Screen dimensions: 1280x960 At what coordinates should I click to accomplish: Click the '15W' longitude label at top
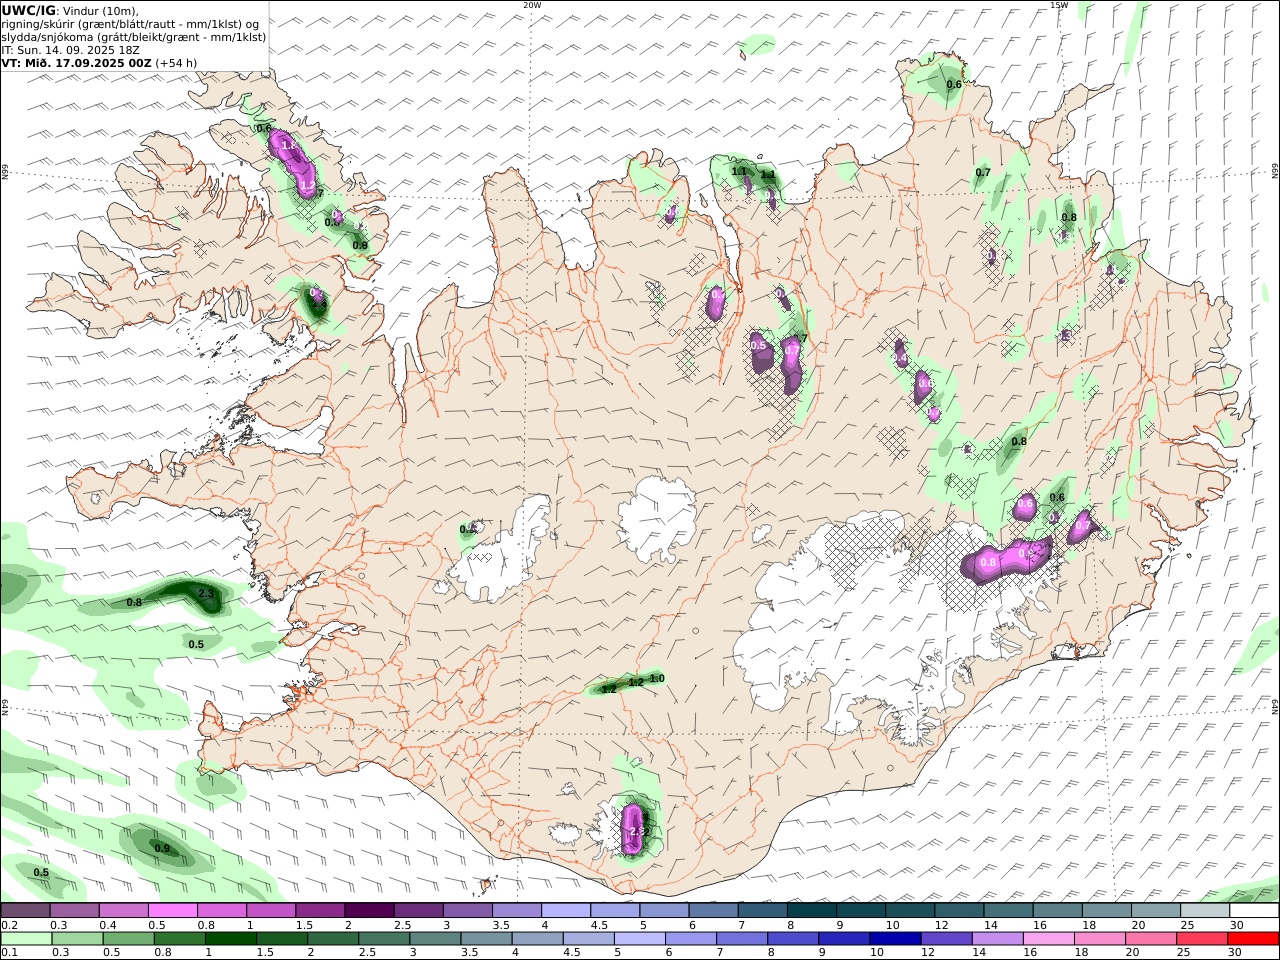coord(1059,5)
